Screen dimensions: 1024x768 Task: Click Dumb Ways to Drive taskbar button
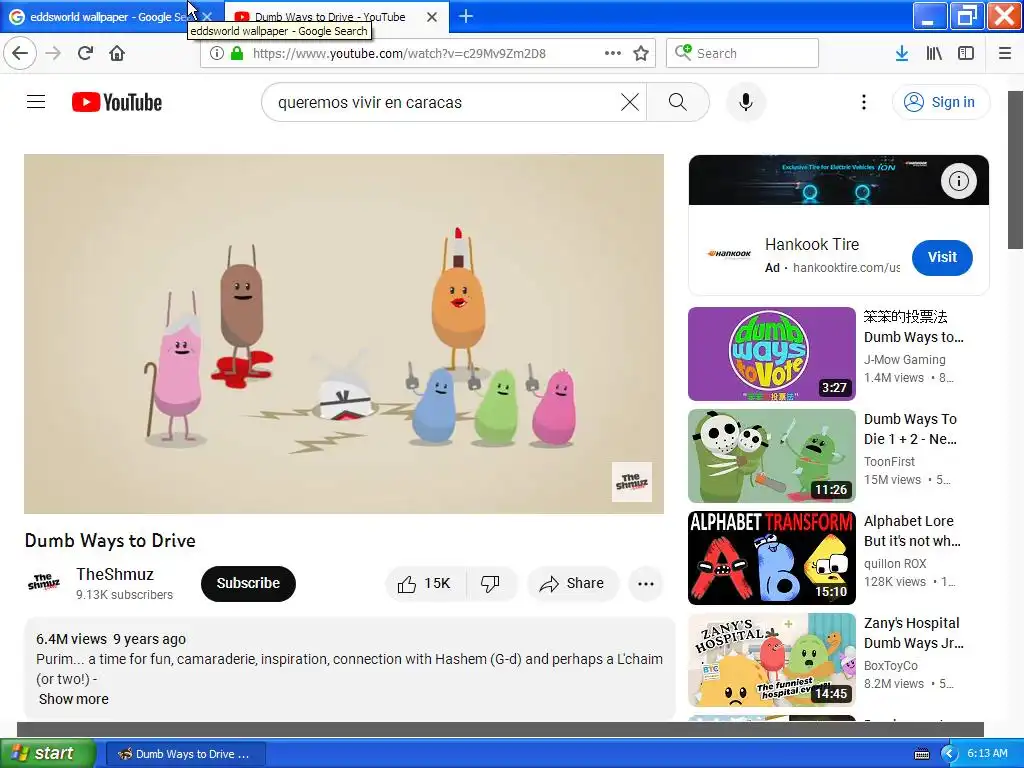(185, 754)
